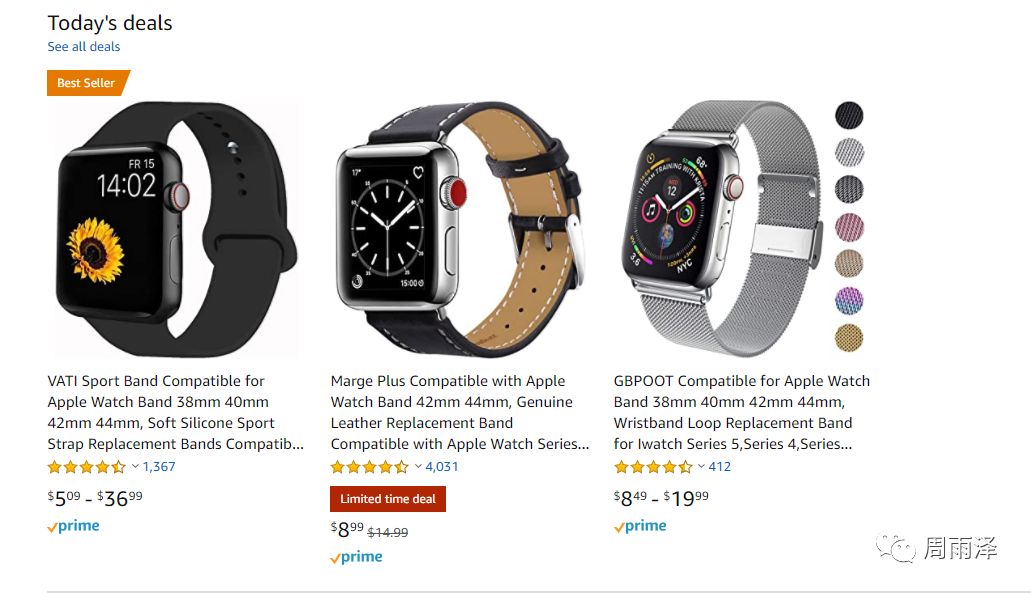
Task: Open VATI Sport Band product title
Action: coord(176,412)
